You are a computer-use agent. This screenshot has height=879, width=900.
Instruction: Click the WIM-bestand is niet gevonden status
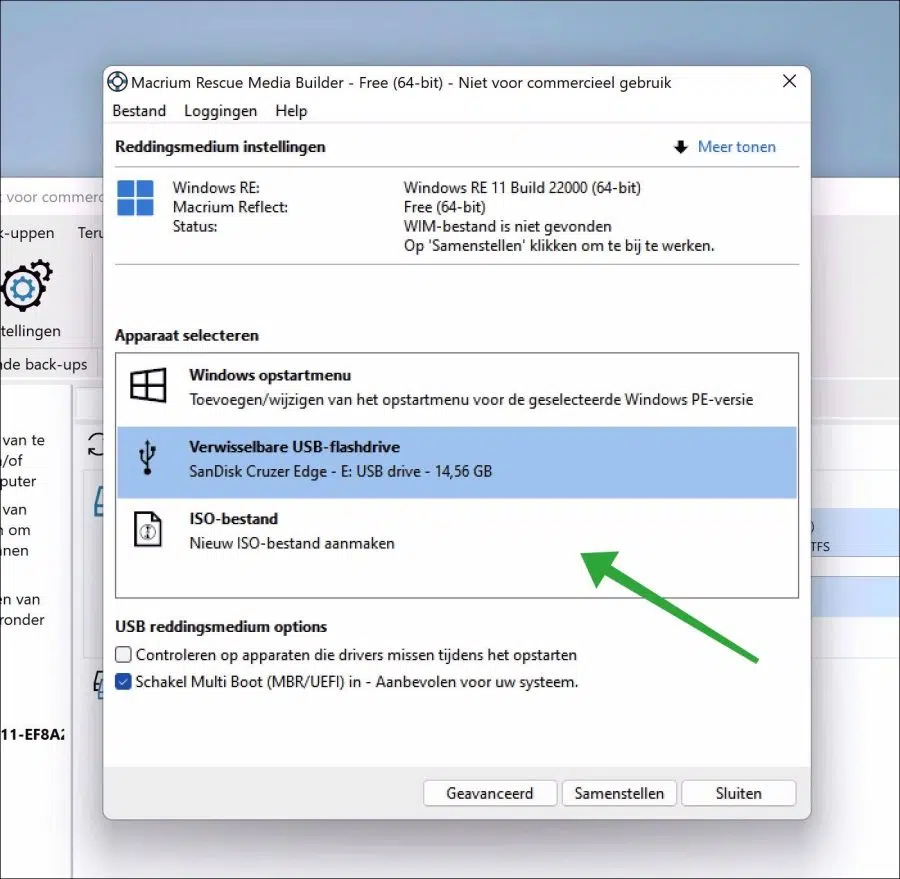(x=507, y=226)
